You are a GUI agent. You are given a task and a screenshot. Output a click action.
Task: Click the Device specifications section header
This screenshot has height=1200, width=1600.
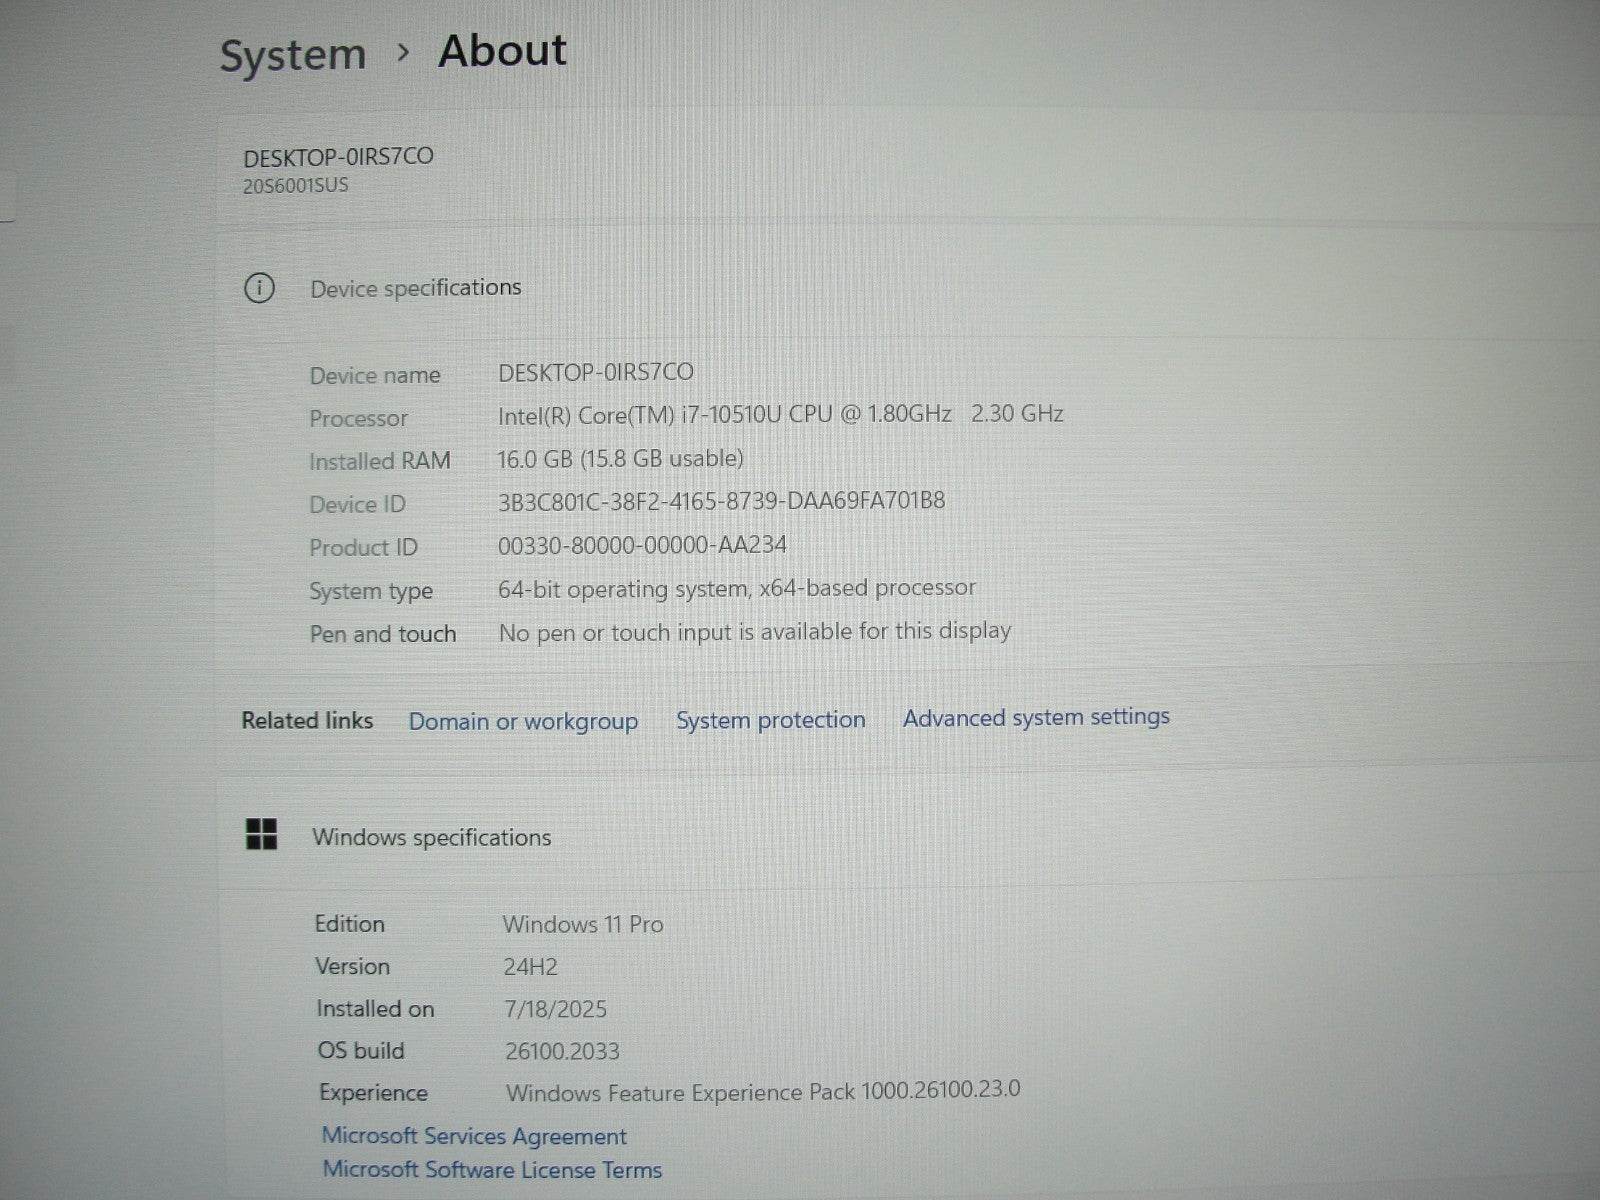417,288
